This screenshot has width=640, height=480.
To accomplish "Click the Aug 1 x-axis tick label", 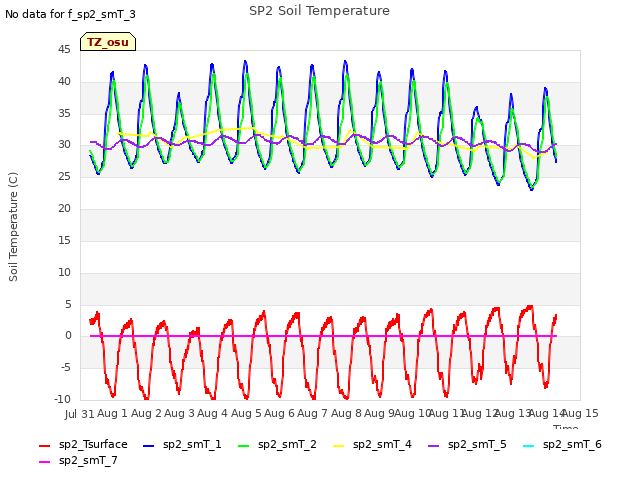I will (113, 413).
